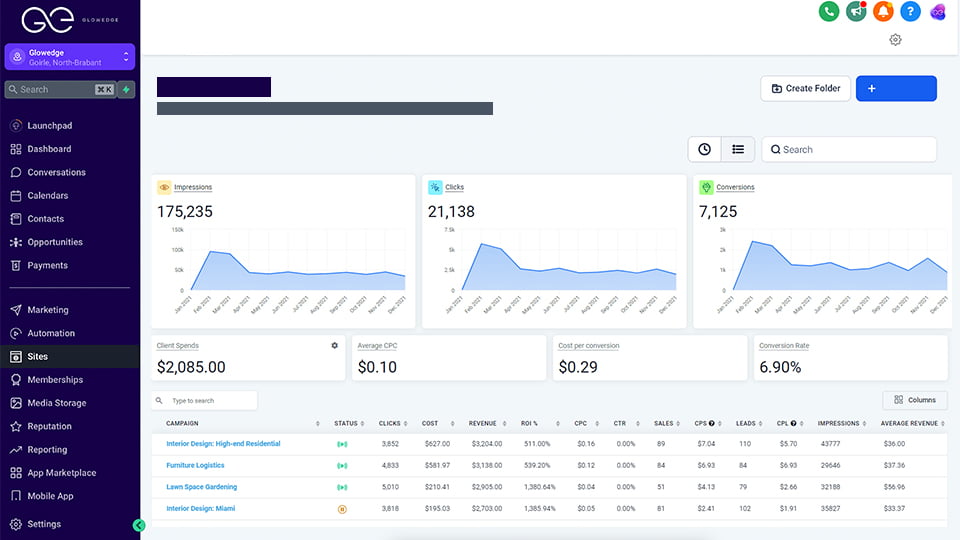Open Conversations in the sidebar
This screenshot has width=960, height=540.
coord(56,172)
